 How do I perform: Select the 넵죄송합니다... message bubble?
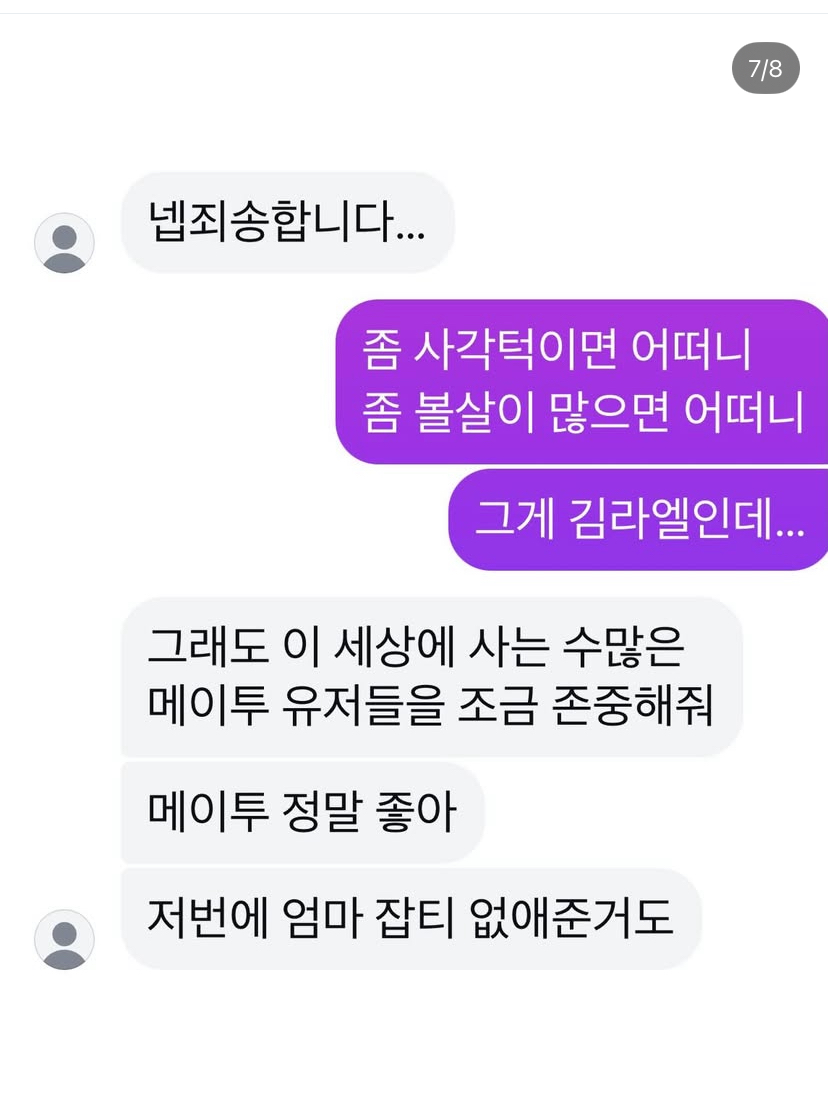287,222
